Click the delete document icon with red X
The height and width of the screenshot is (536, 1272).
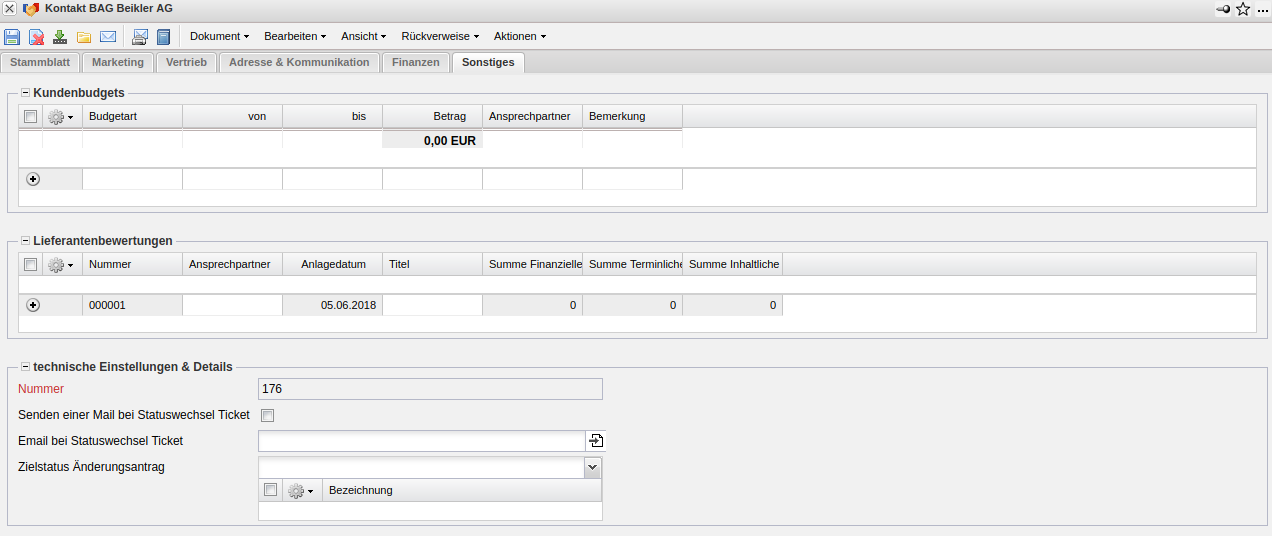tap(36, 37)
